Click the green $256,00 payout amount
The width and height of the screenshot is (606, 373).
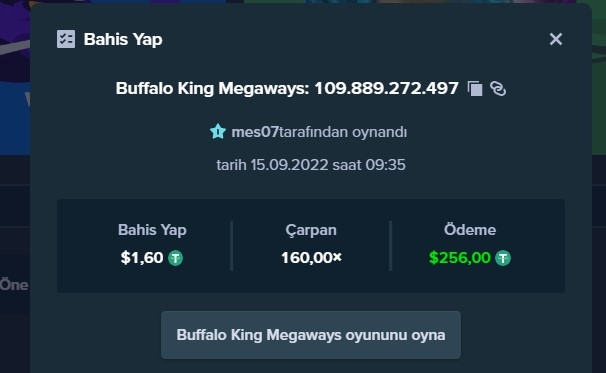(460, 258)
